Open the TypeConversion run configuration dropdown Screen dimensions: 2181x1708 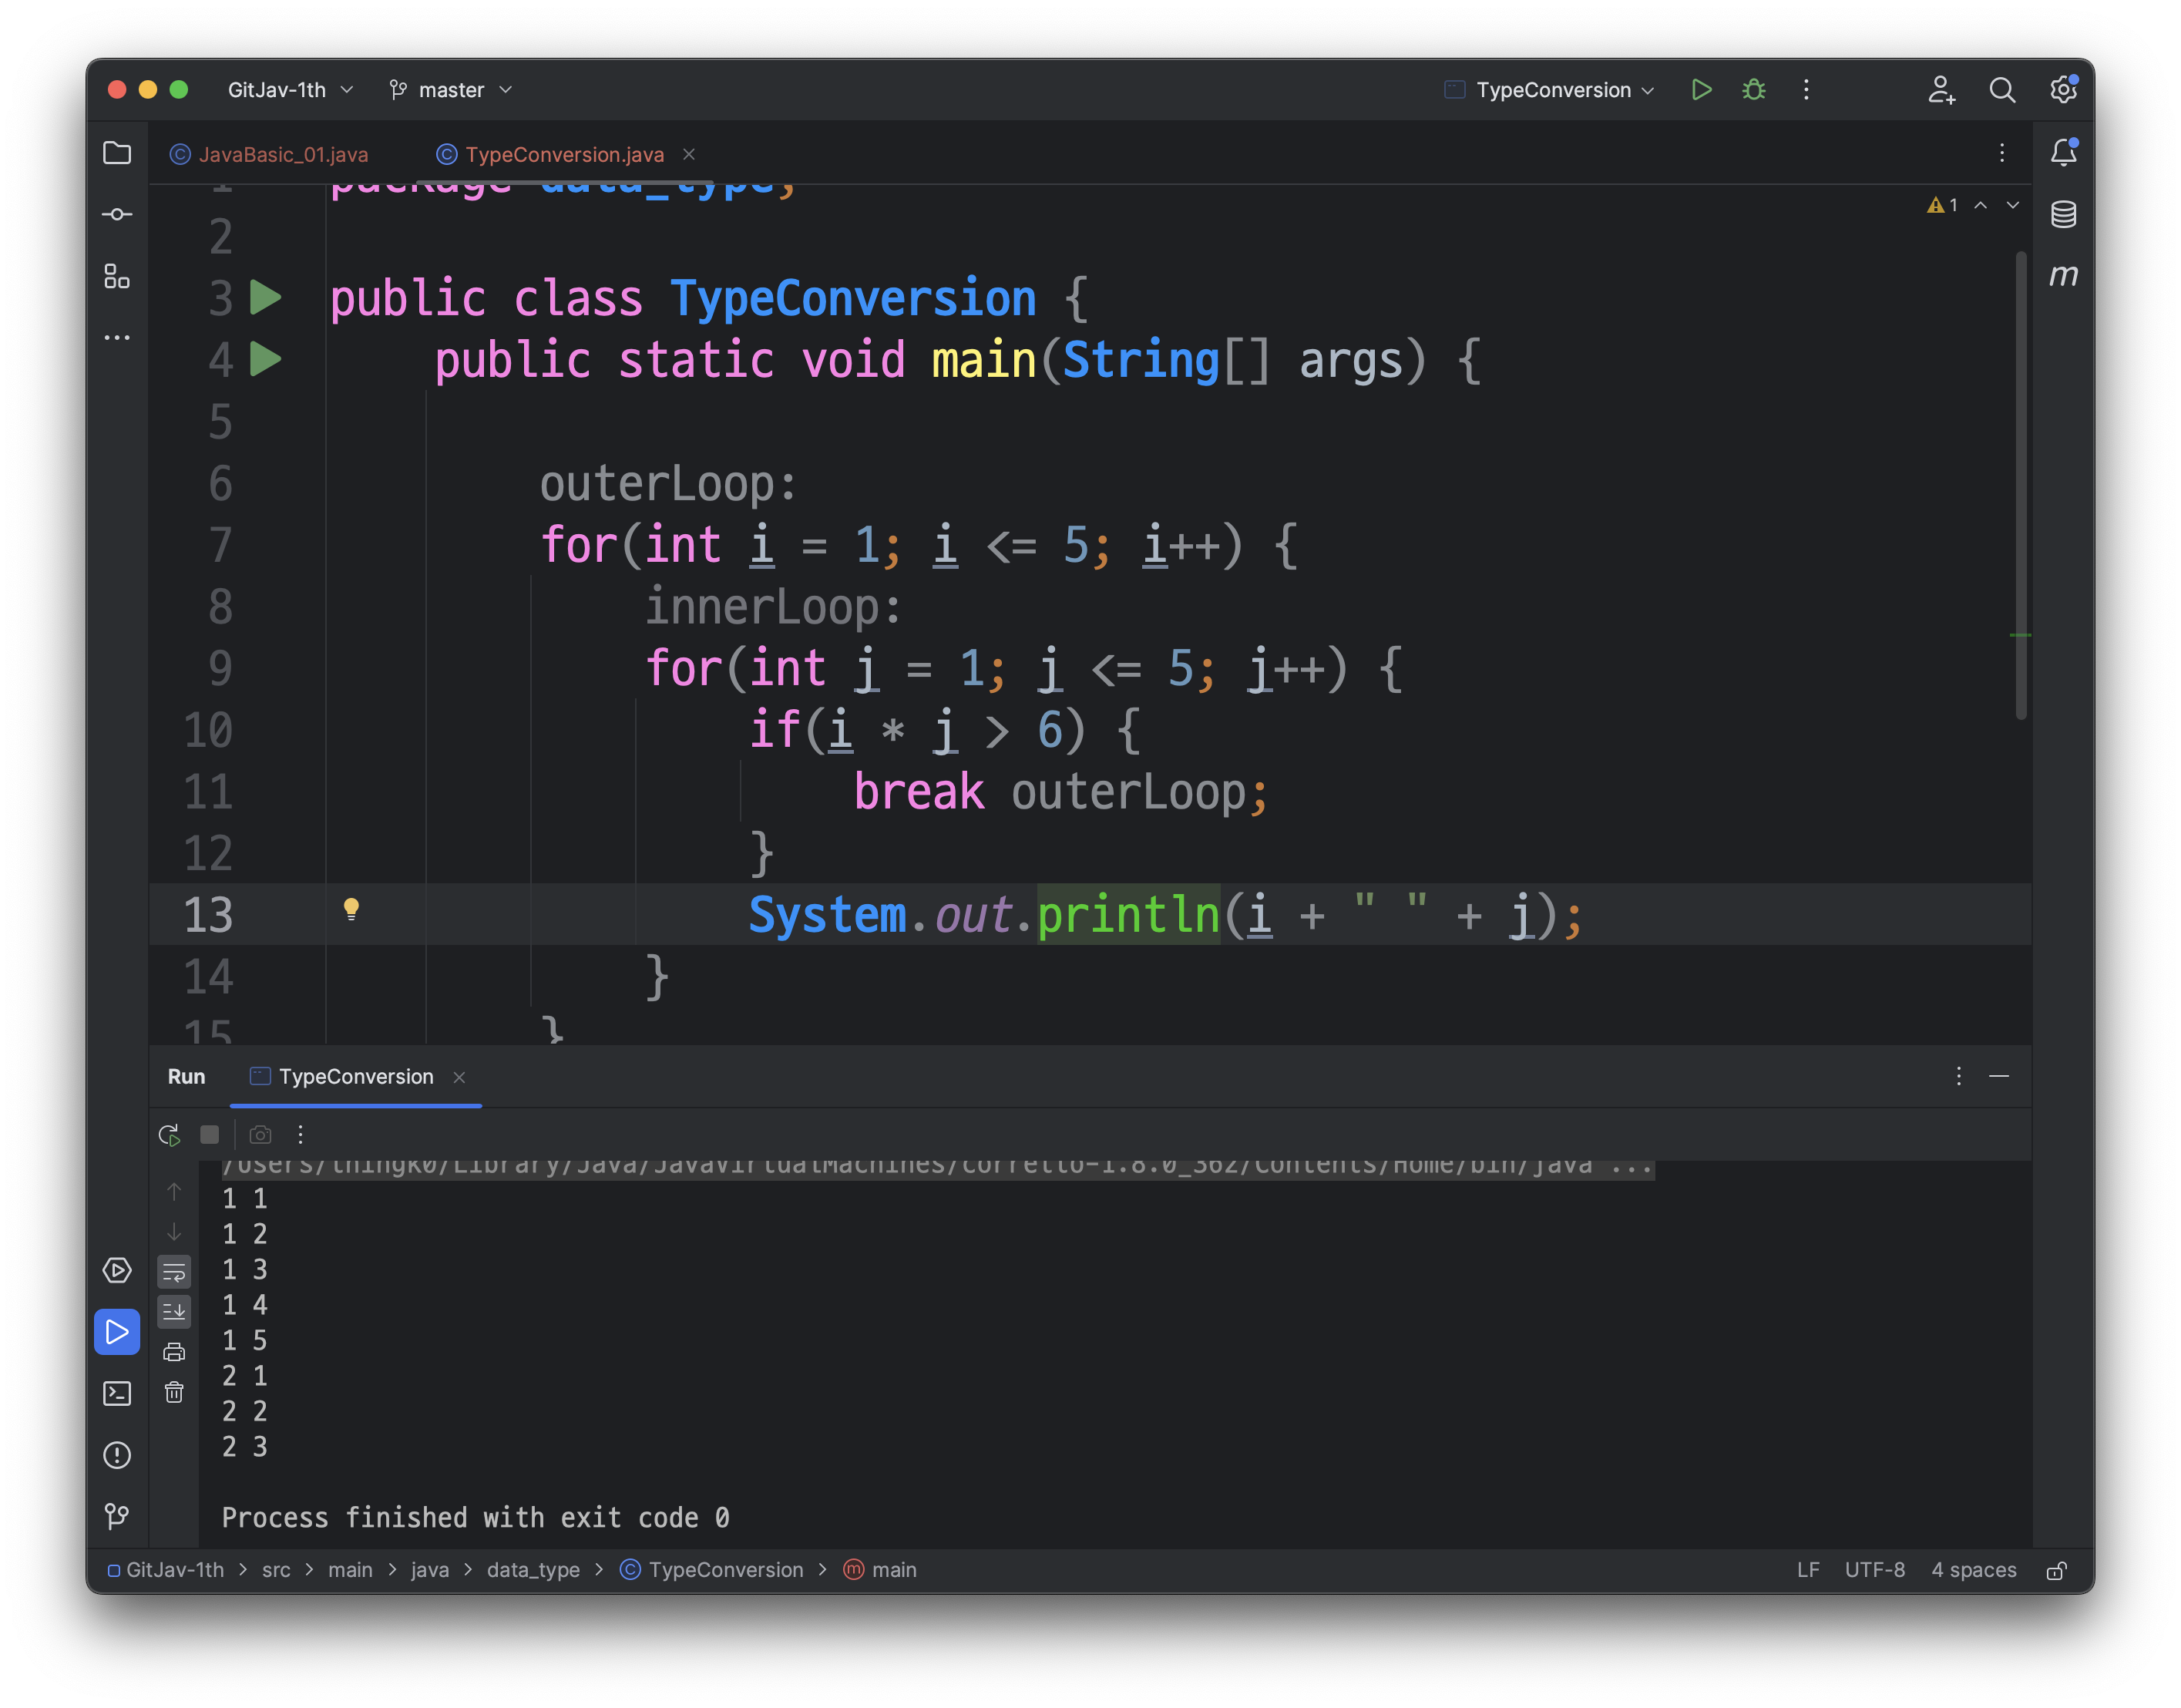point(1553,90)
